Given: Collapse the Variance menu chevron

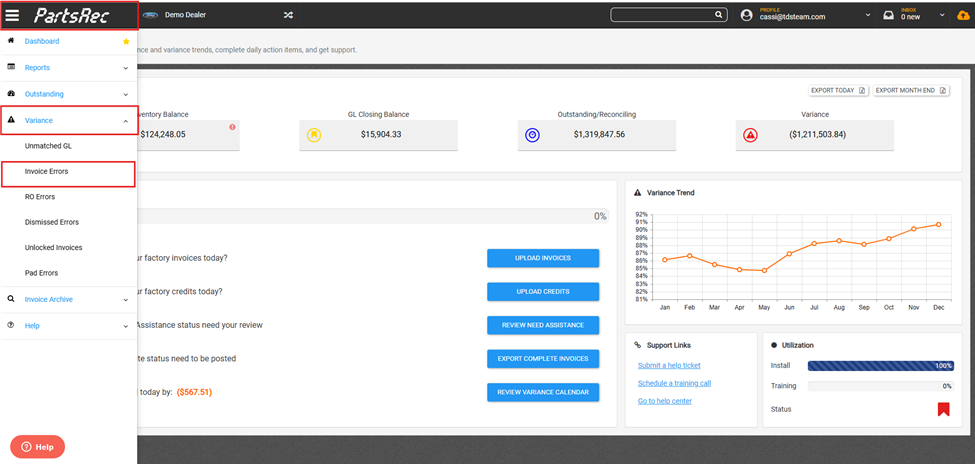Looking at the screenshot, I should [x=126, y=121].
